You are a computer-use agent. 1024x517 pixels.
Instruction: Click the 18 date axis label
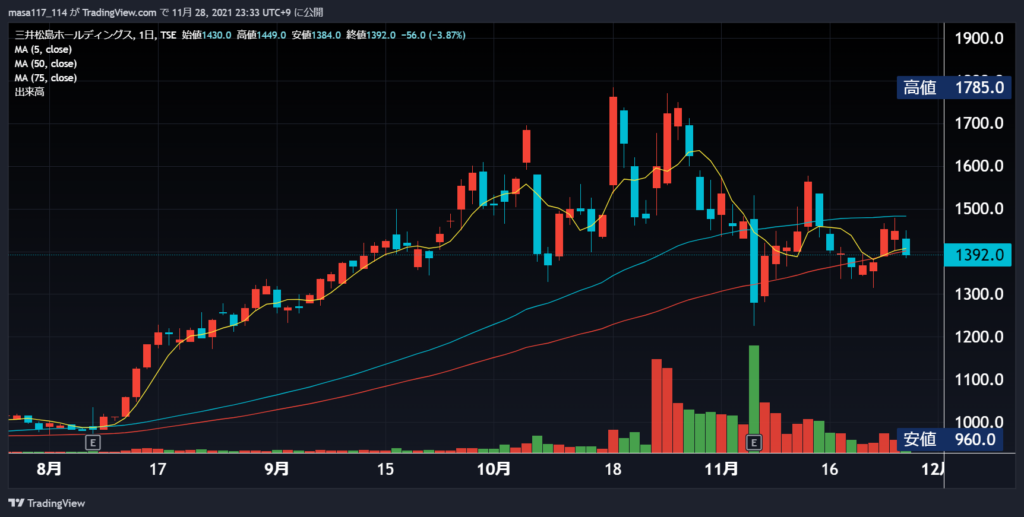(613, 469)
